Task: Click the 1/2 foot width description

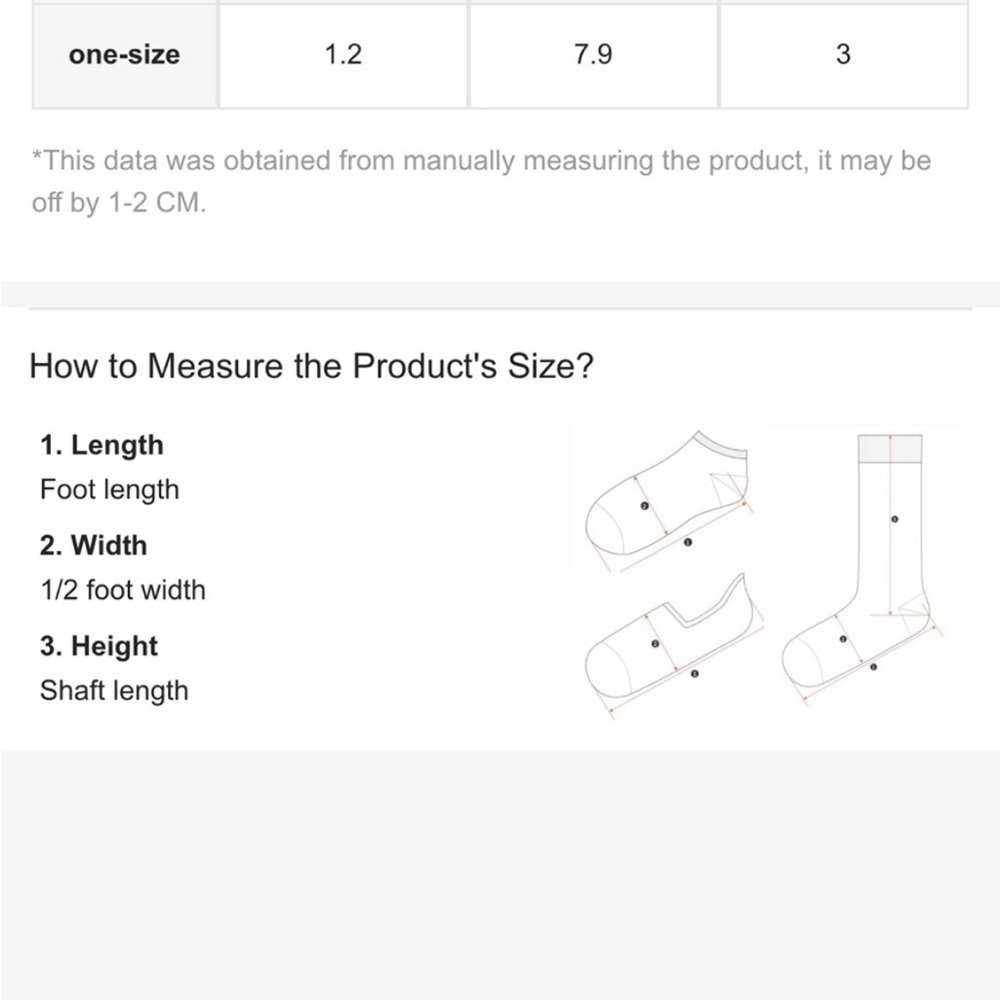Action: 123,590
